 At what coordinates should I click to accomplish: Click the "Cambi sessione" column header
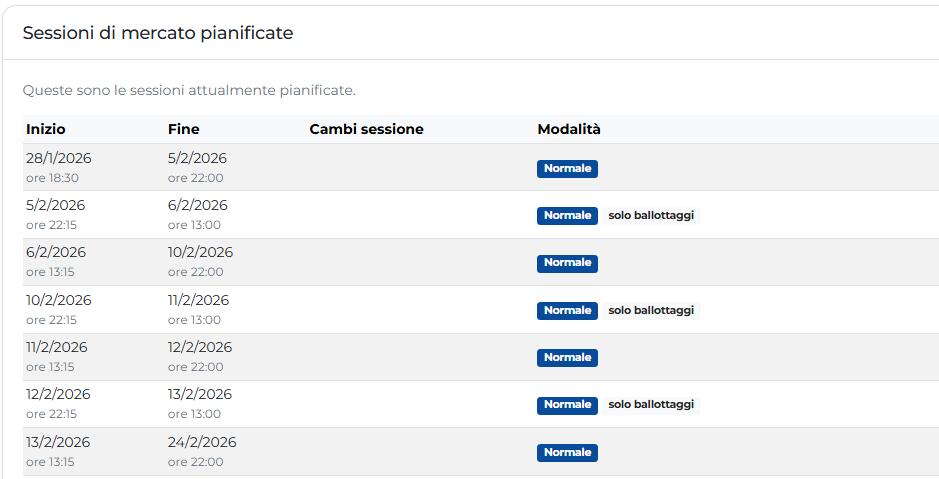pyautogui.click(x=366, y=129)
